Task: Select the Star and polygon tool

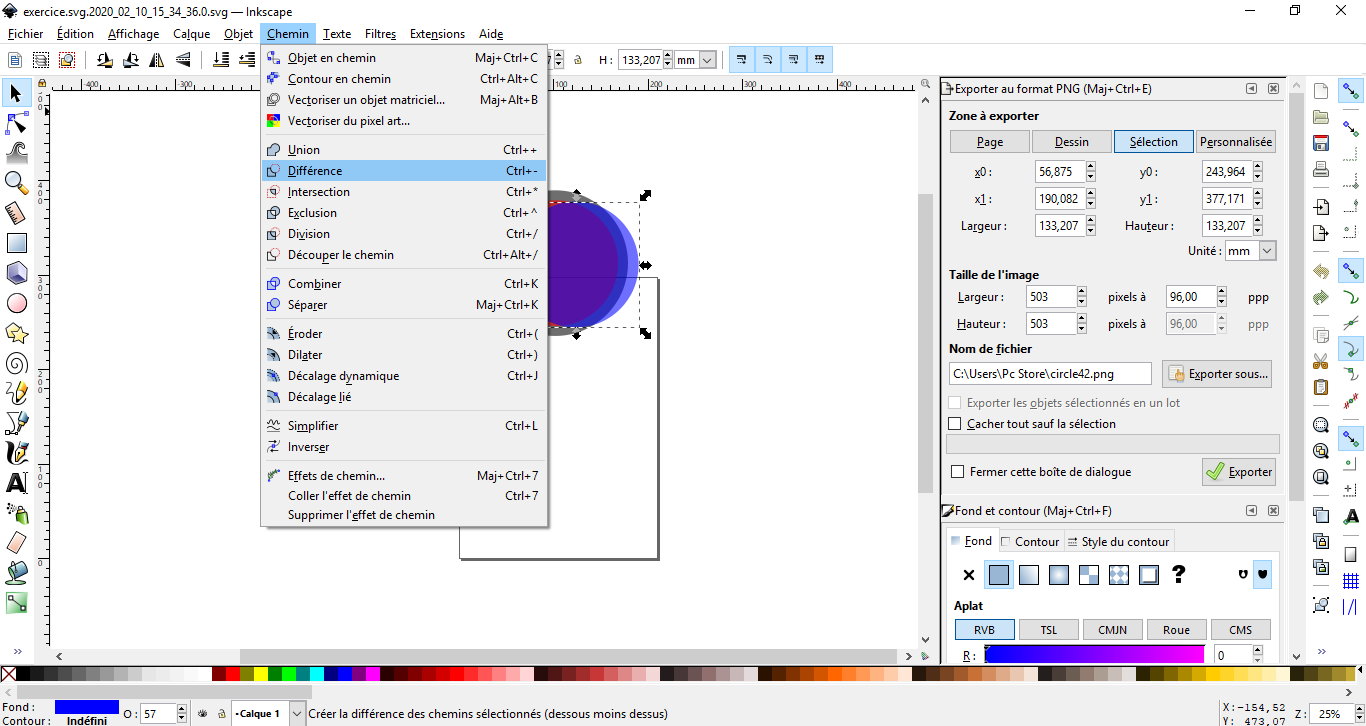Action: pyautogui.click(x=16, y=332)
